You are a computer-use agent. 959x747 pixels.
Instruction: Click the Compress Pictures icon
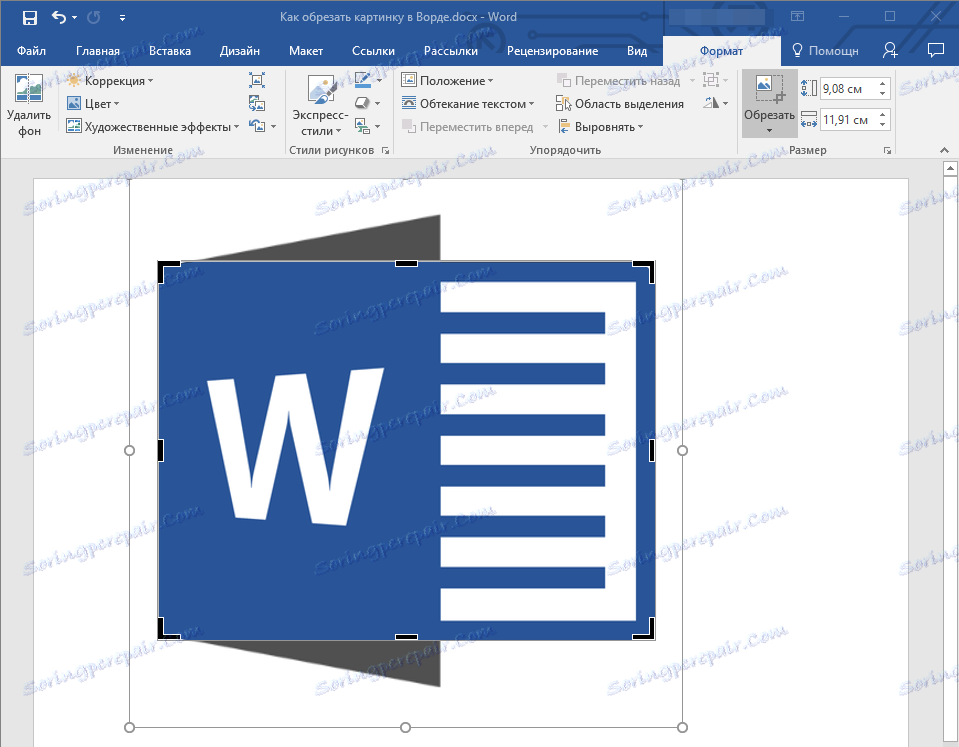pyautogui.click(x=257, y=80)
